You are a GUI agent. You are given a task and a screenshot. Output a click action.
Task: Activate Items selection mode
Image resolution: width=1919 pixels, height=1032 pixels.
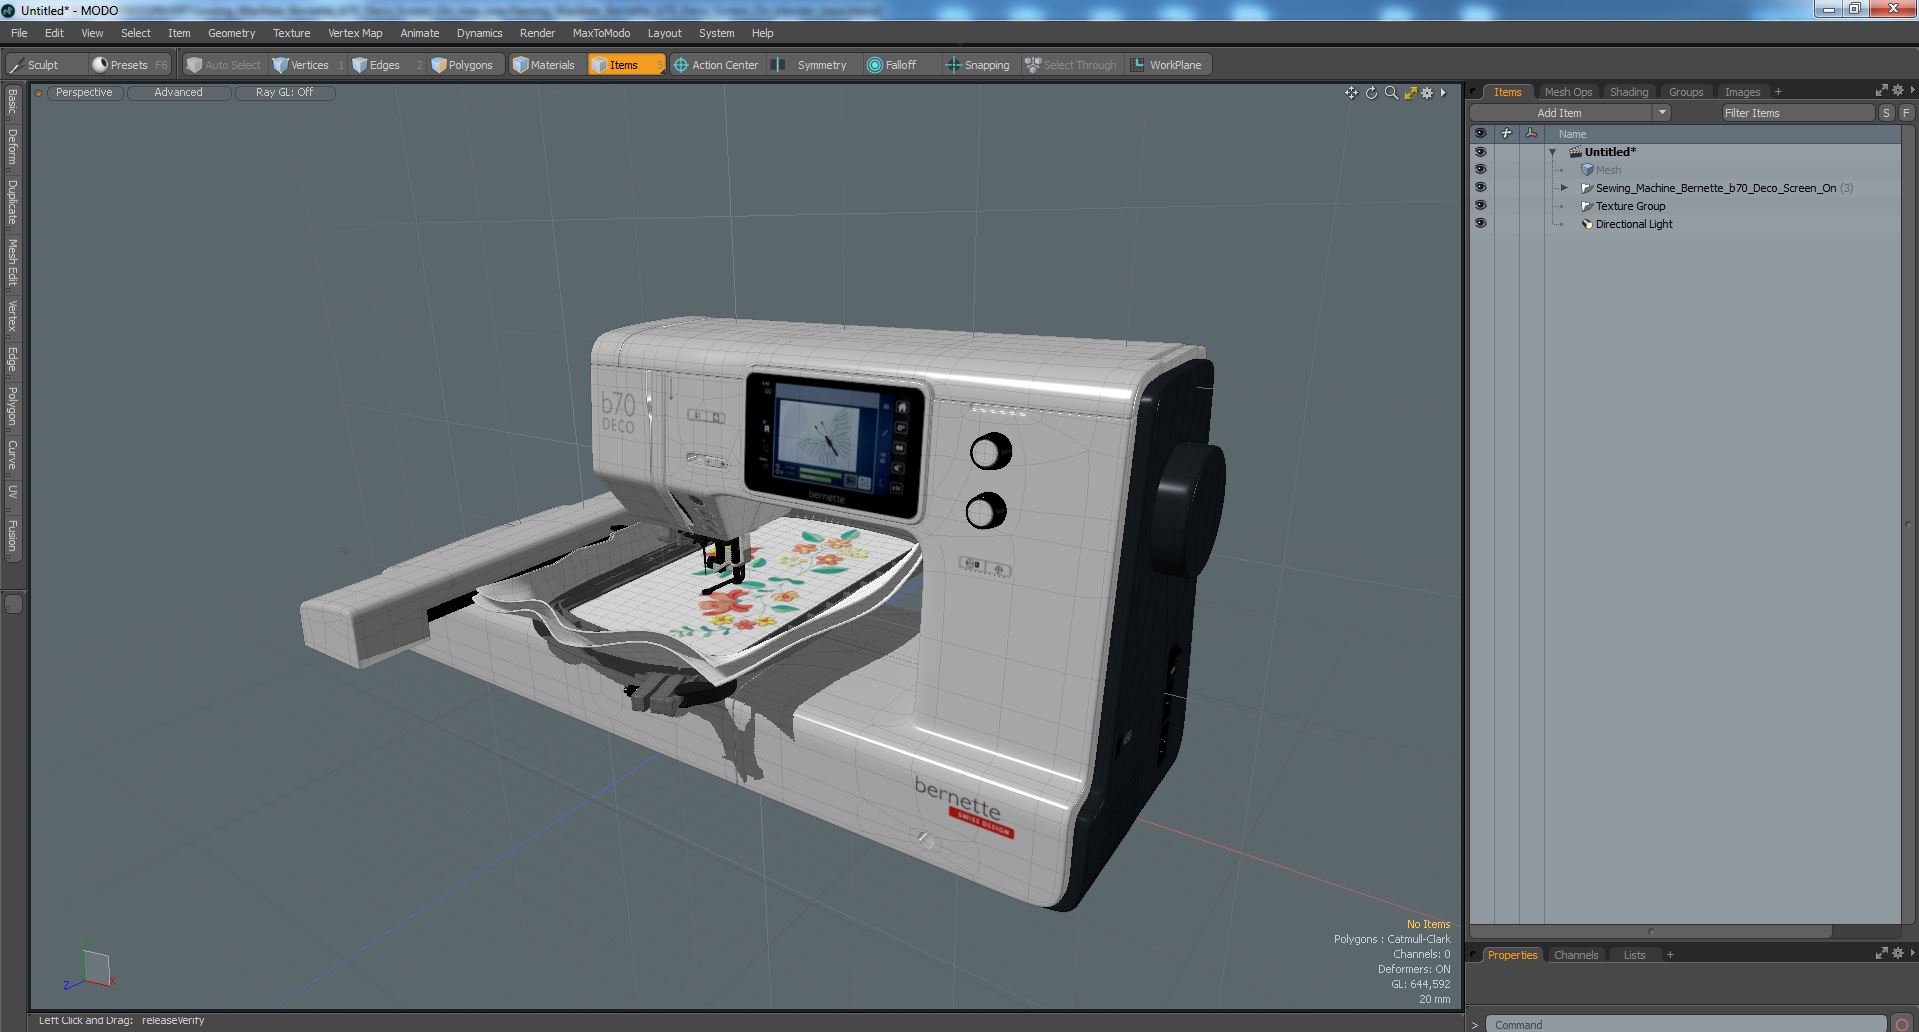(626, 65)
